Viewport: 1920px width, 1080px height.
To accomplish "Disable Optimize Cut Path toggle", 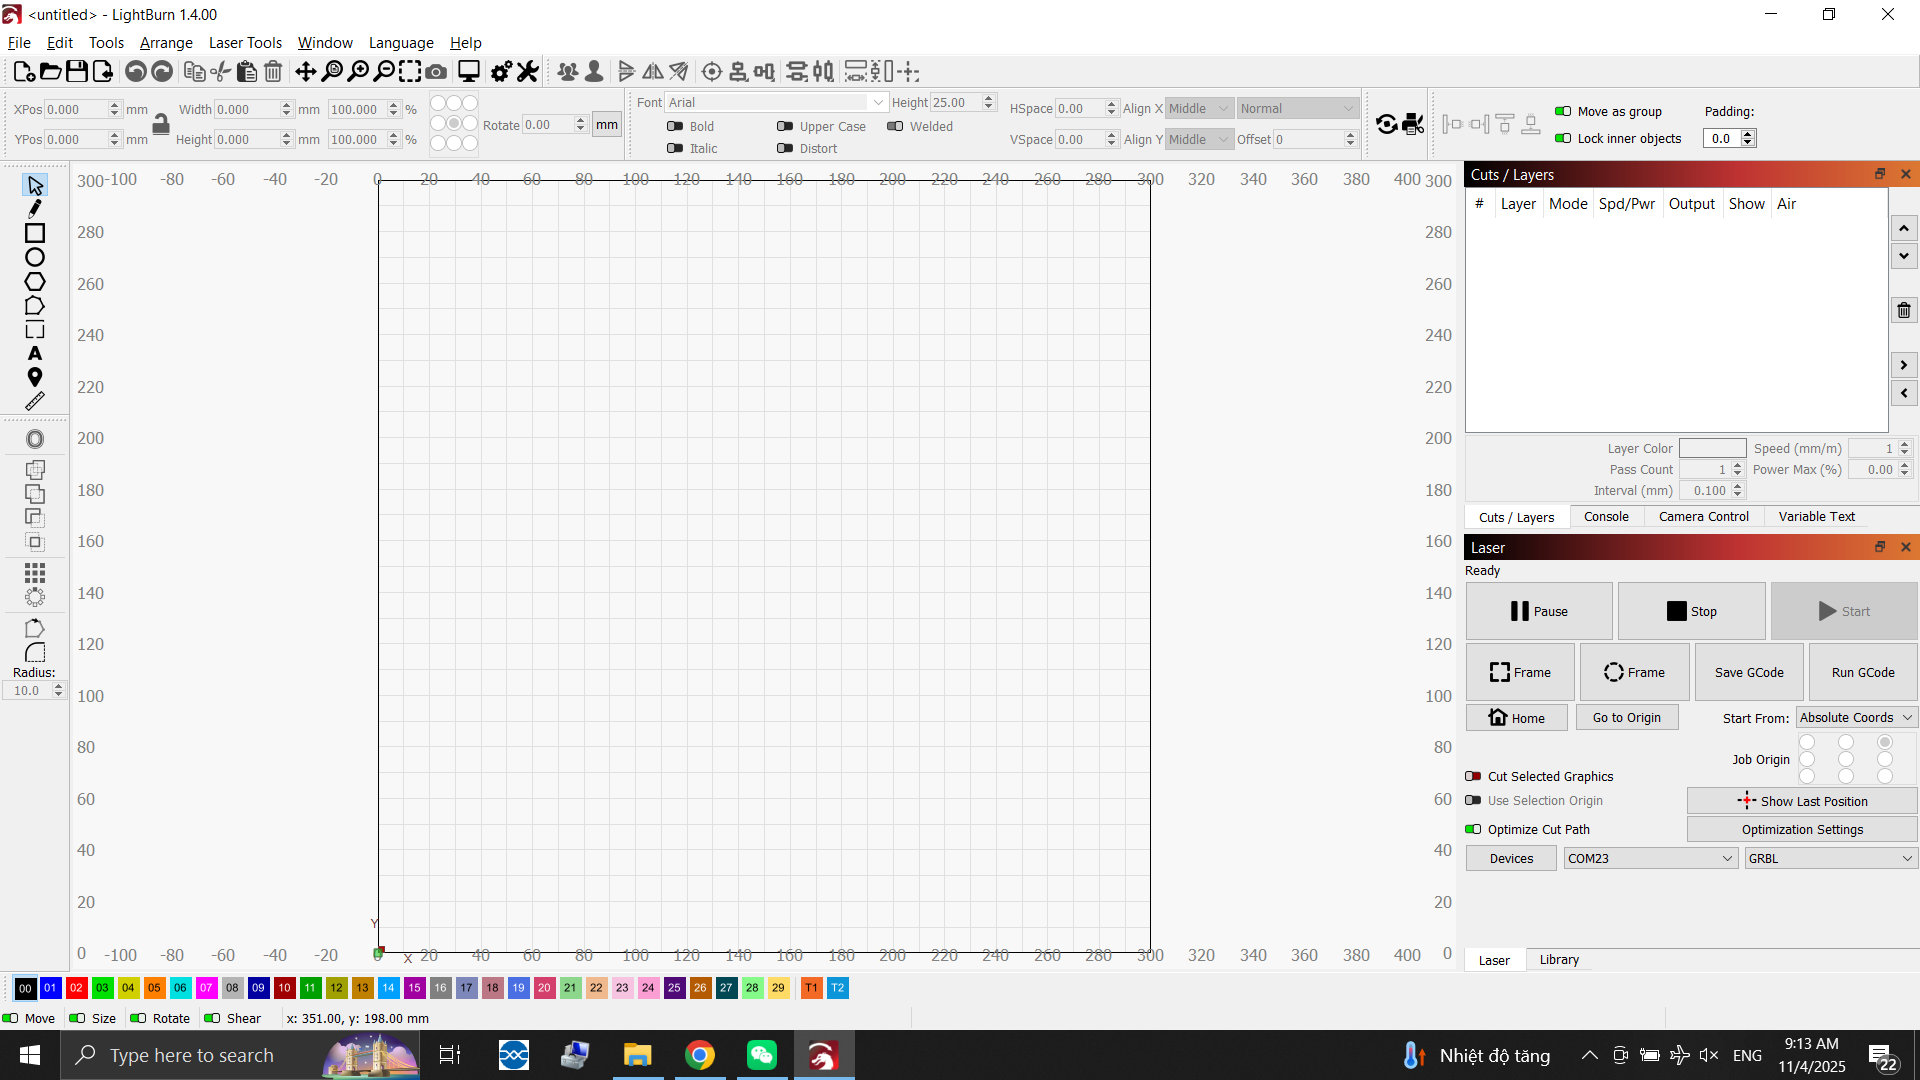I will (x=1473, y=830).
